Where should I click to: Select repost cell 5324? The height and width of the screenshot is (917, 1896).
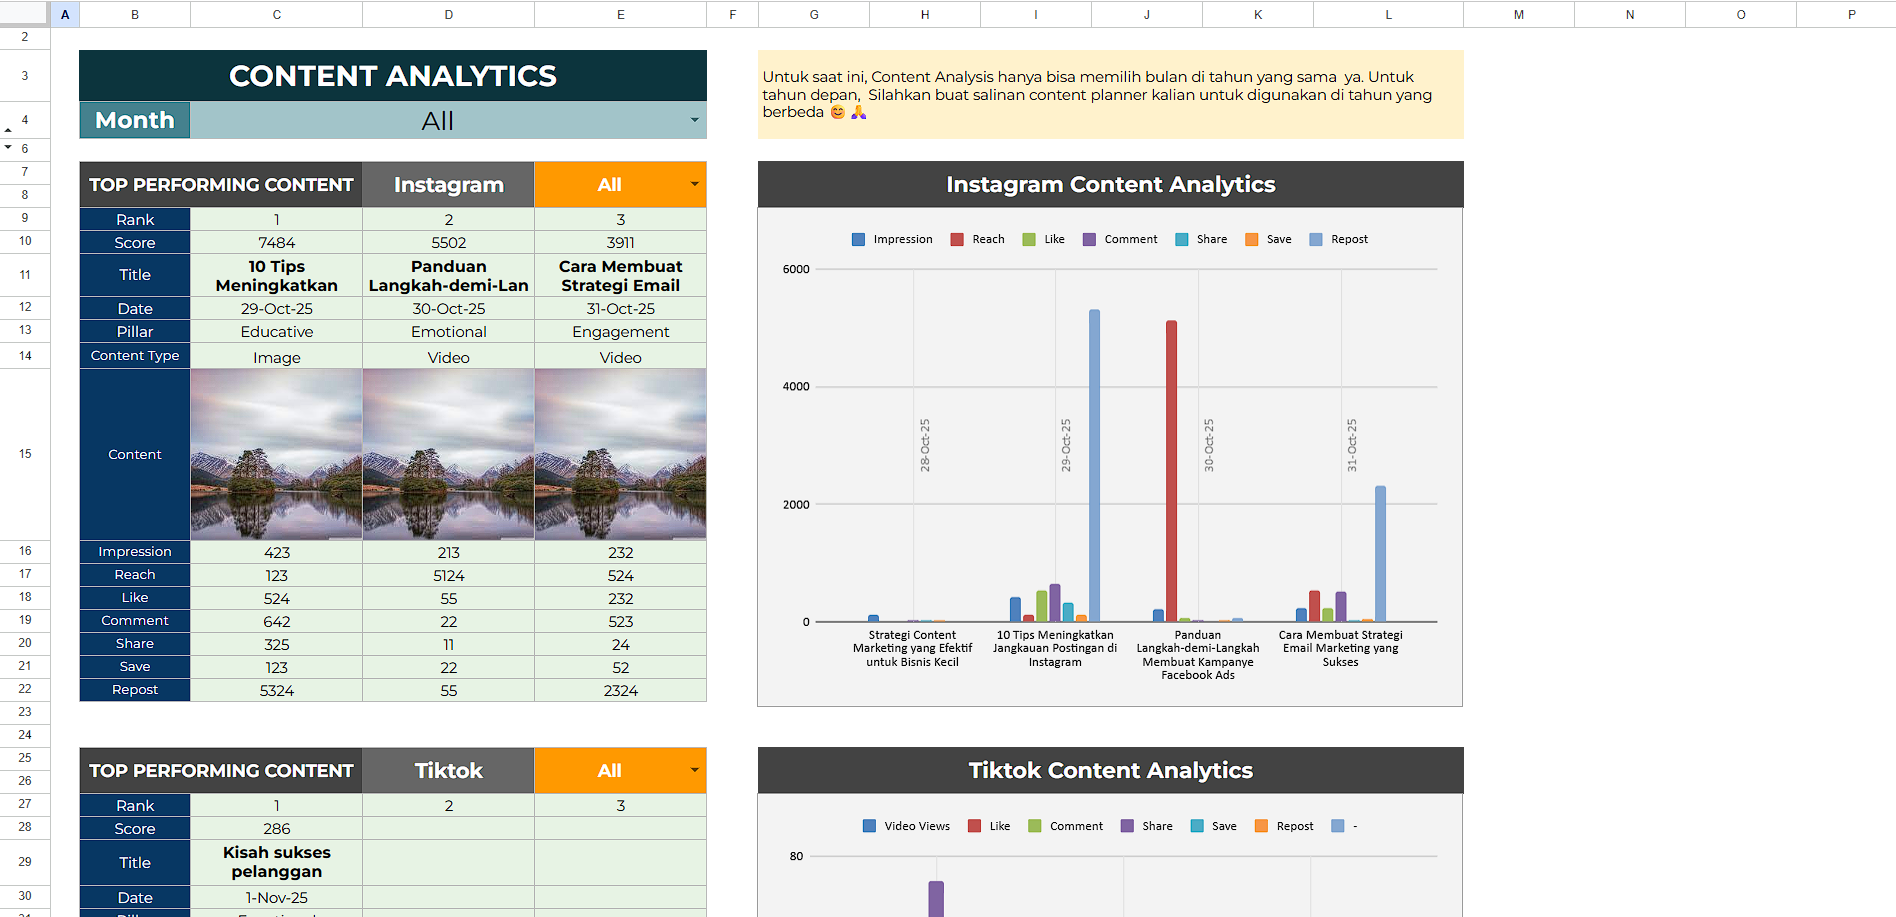coord(277,691)
